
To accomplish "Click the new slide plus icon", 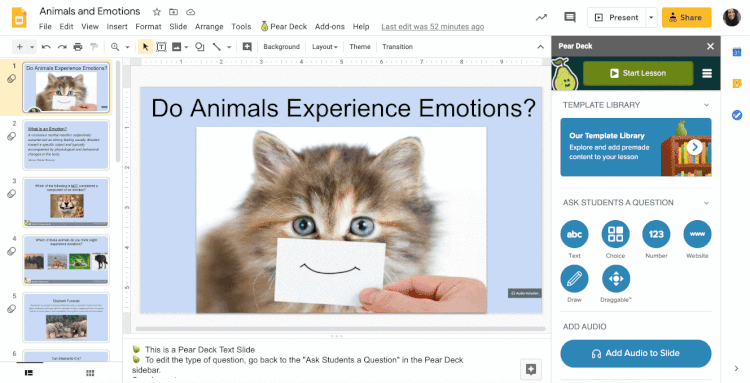I will 20,47.
